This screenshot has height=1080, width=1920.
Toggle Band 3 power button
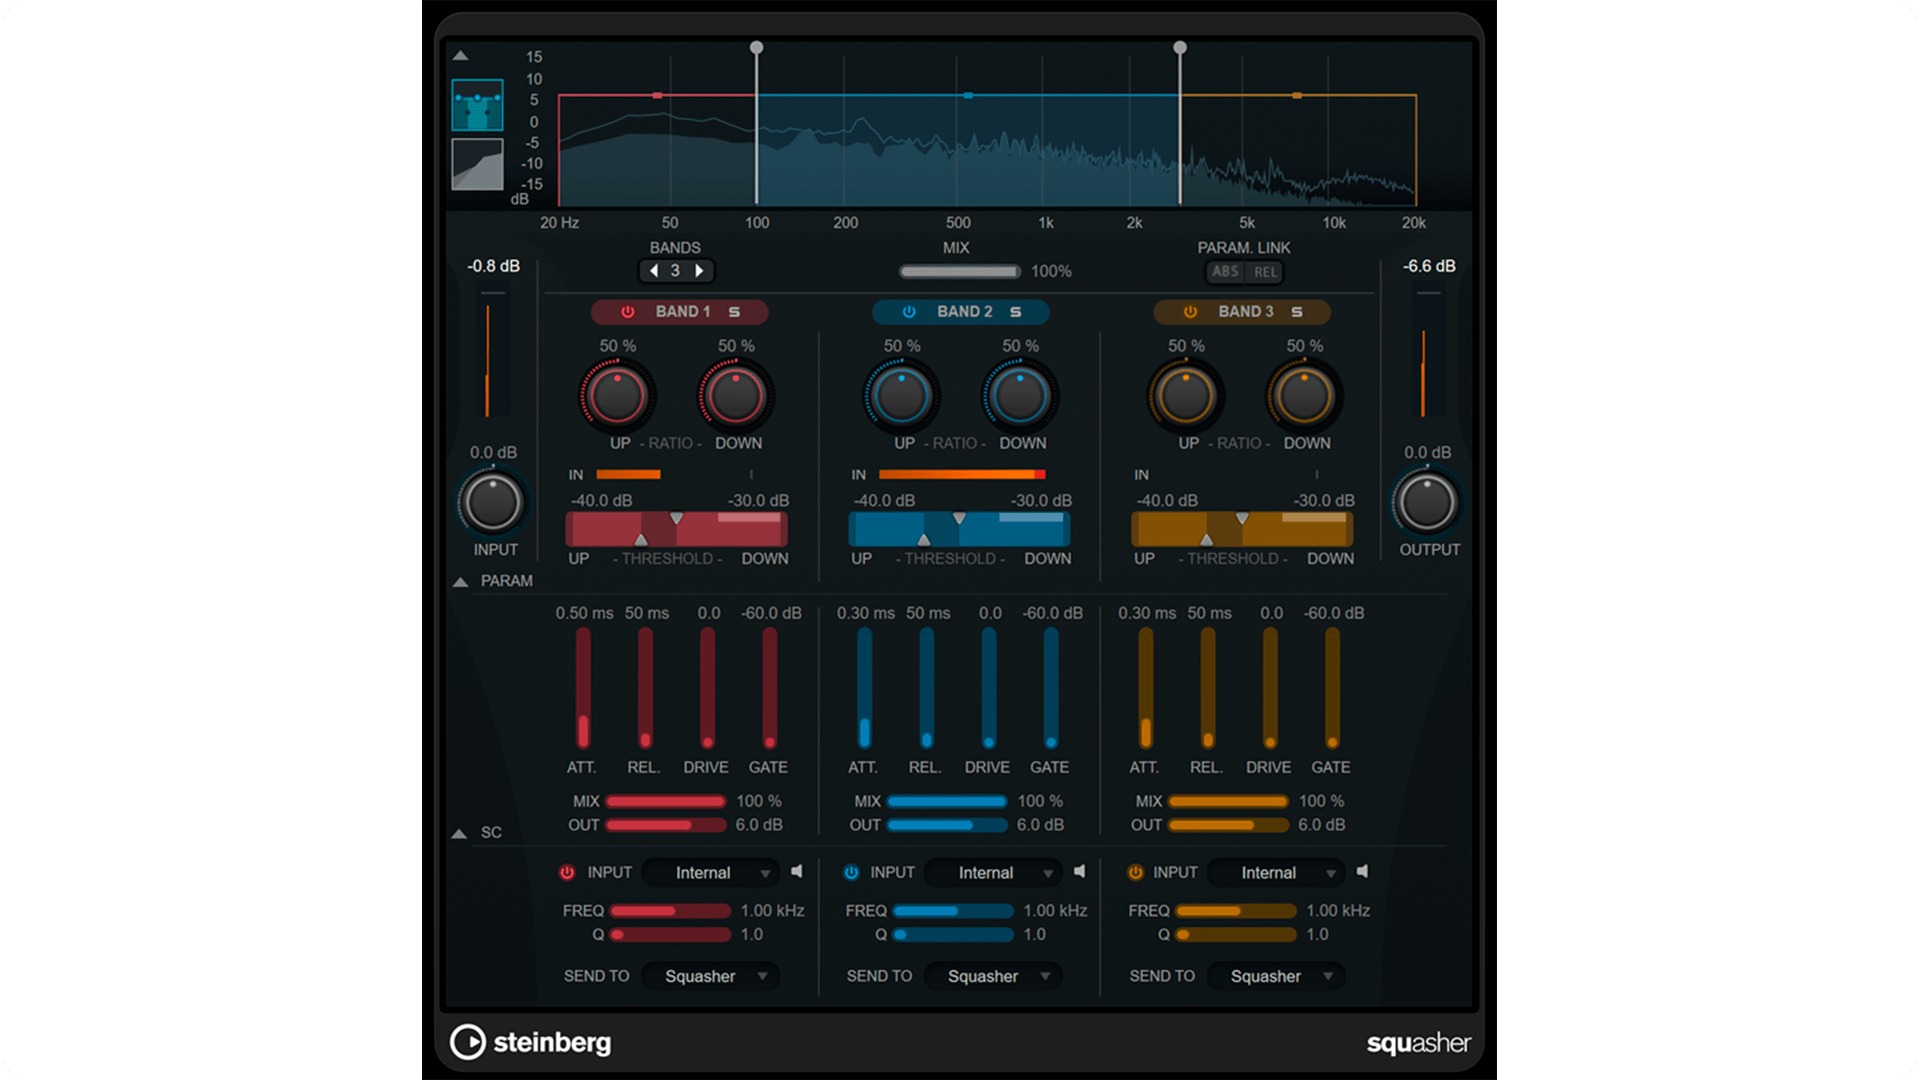coord(1190,312)
